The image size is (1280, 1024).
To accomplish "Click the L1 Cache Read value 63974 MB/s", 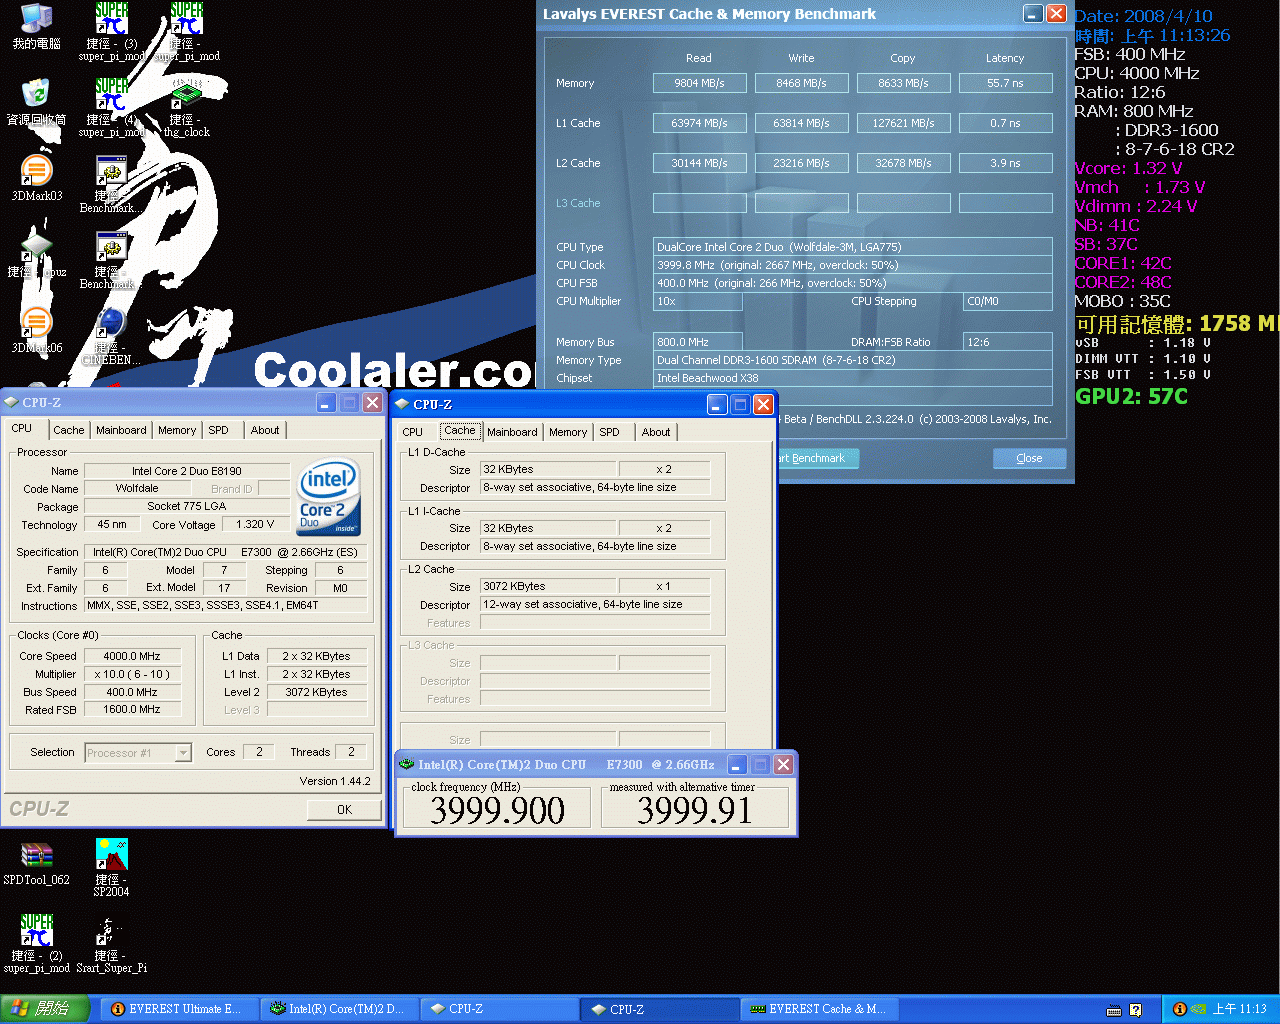I will tap(699, 123).
